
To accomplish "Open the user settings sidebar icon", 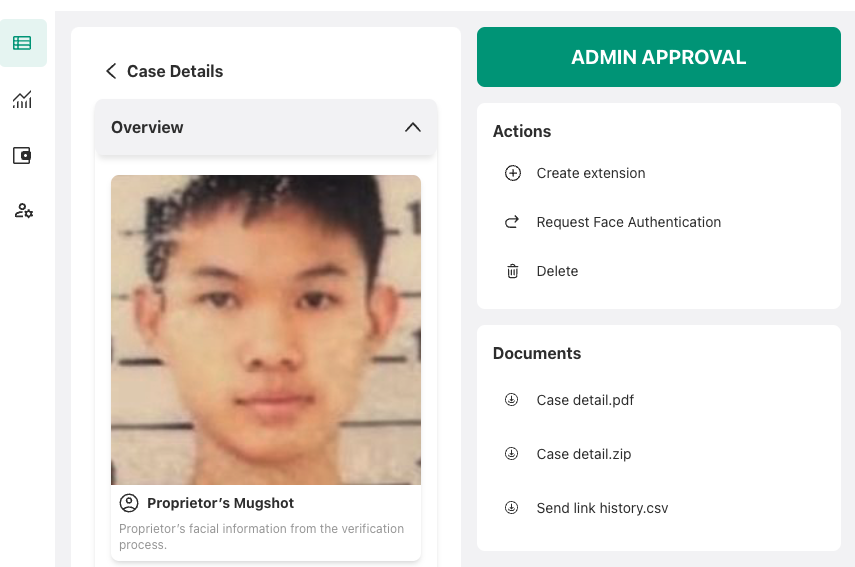I will point(23,210).
